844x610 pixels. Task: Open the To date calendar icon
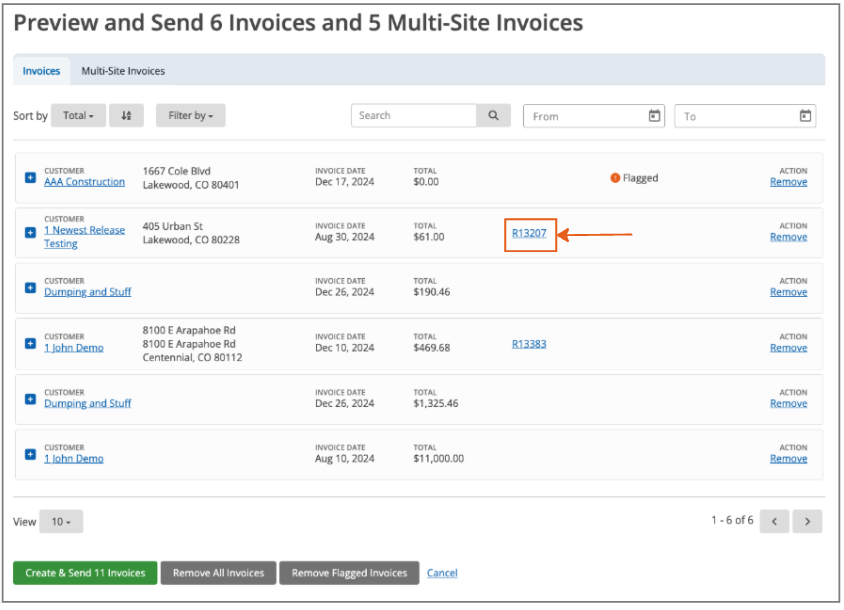point(805,116)
